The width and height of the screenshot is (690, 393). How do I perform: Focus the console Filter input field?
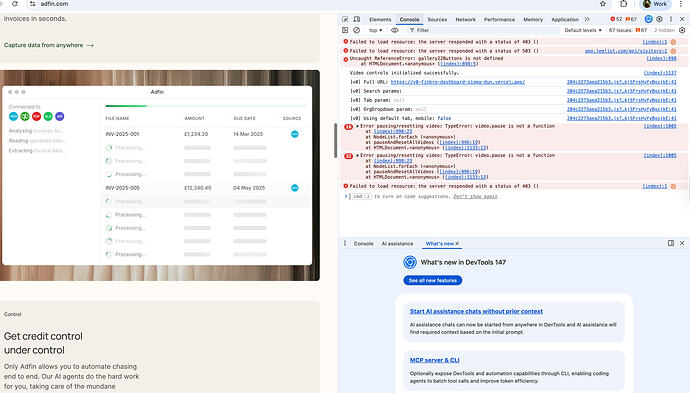click(483, 30)
